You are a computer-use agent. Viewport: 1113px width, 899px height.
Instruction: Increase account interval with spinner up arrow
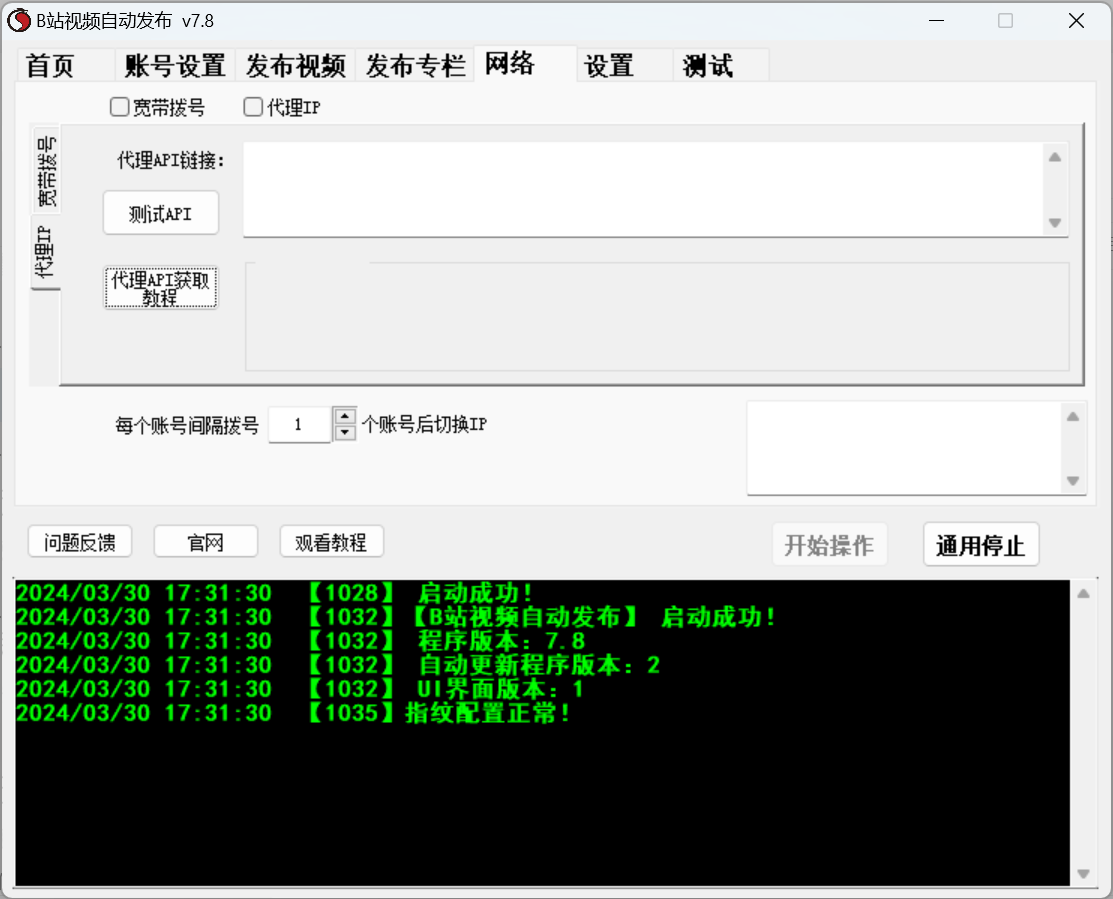[345, 416]
